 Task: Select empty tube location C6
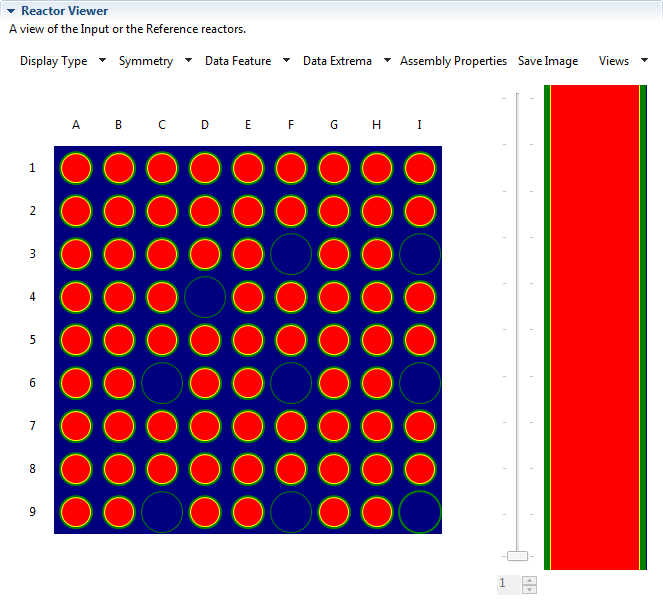(x=162, y=383)
